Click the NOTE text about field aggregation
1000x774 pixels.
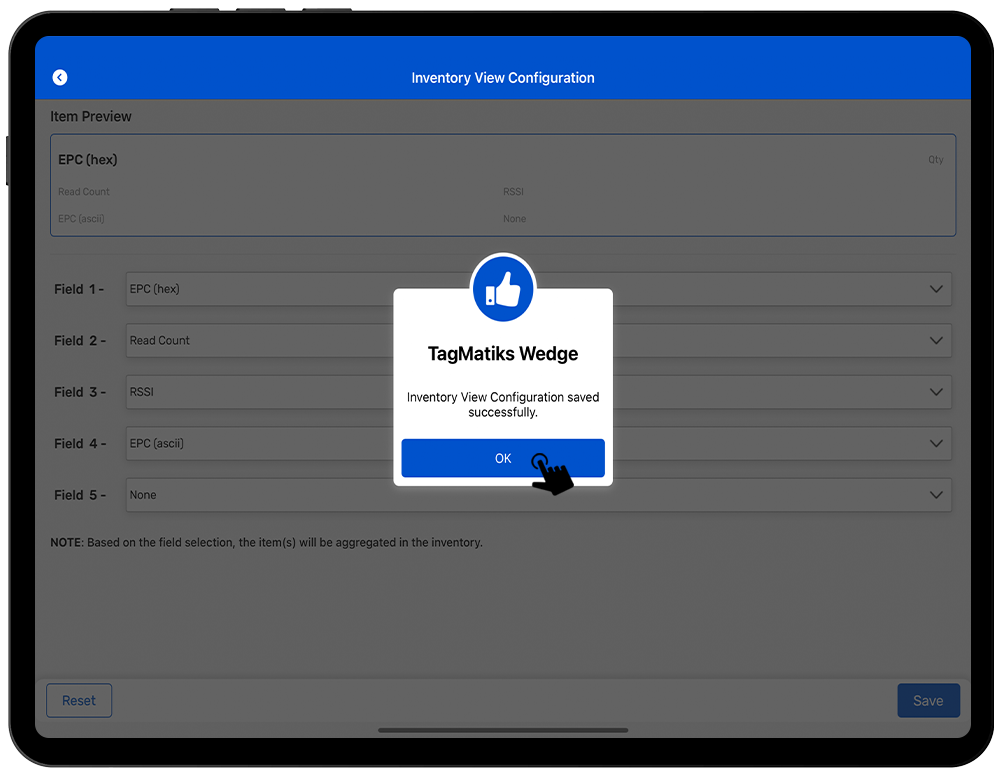pos(267,543)
